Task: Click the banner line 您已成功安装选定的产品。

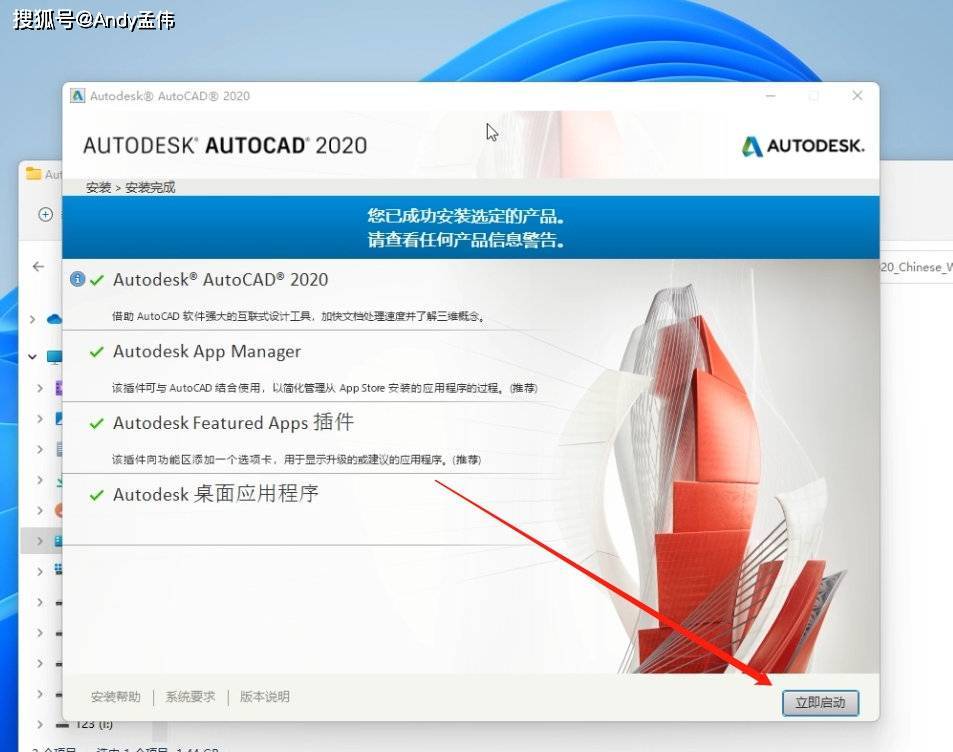Action: point(466,216)
